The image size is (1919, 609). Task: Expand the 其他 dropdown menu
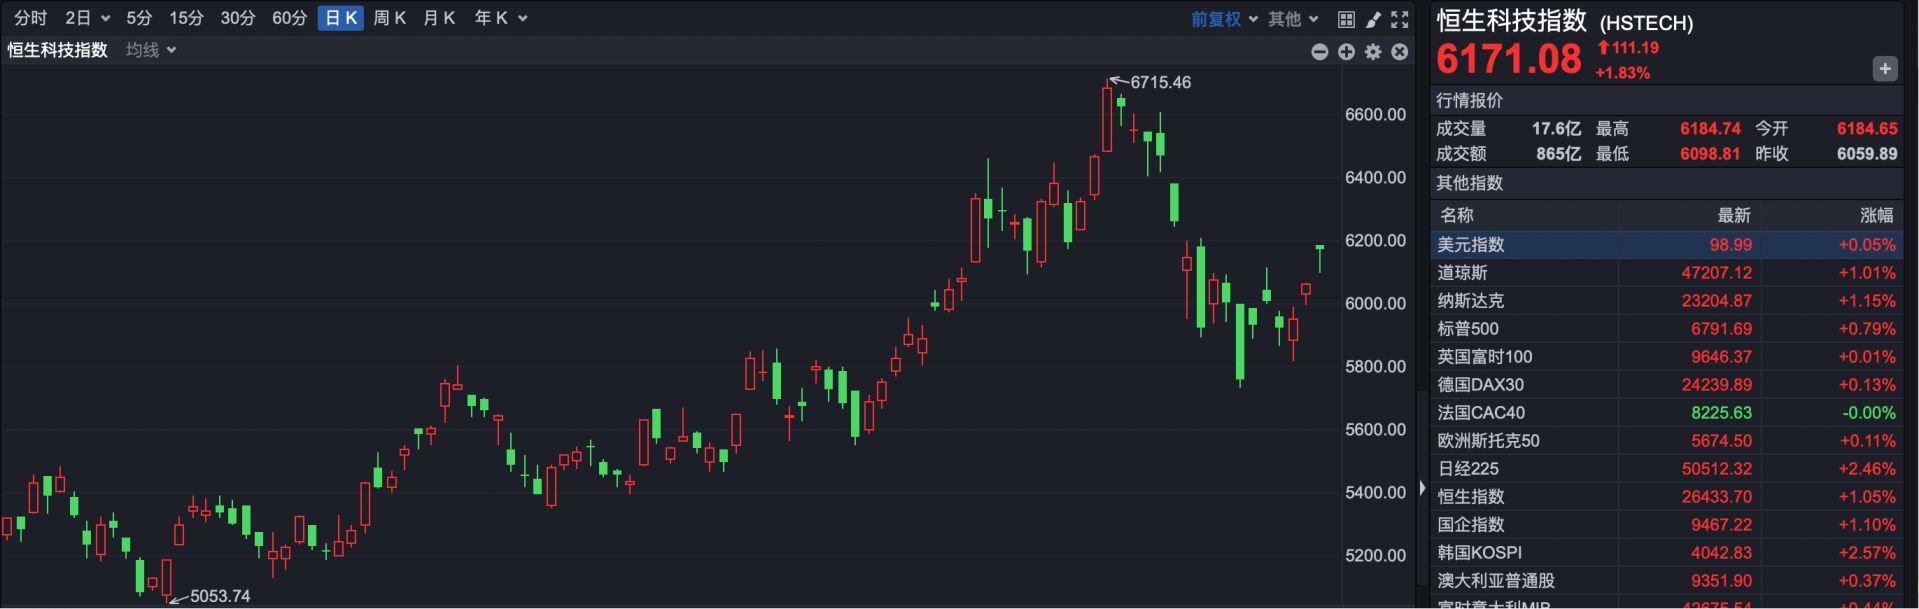coord(1293,19)
